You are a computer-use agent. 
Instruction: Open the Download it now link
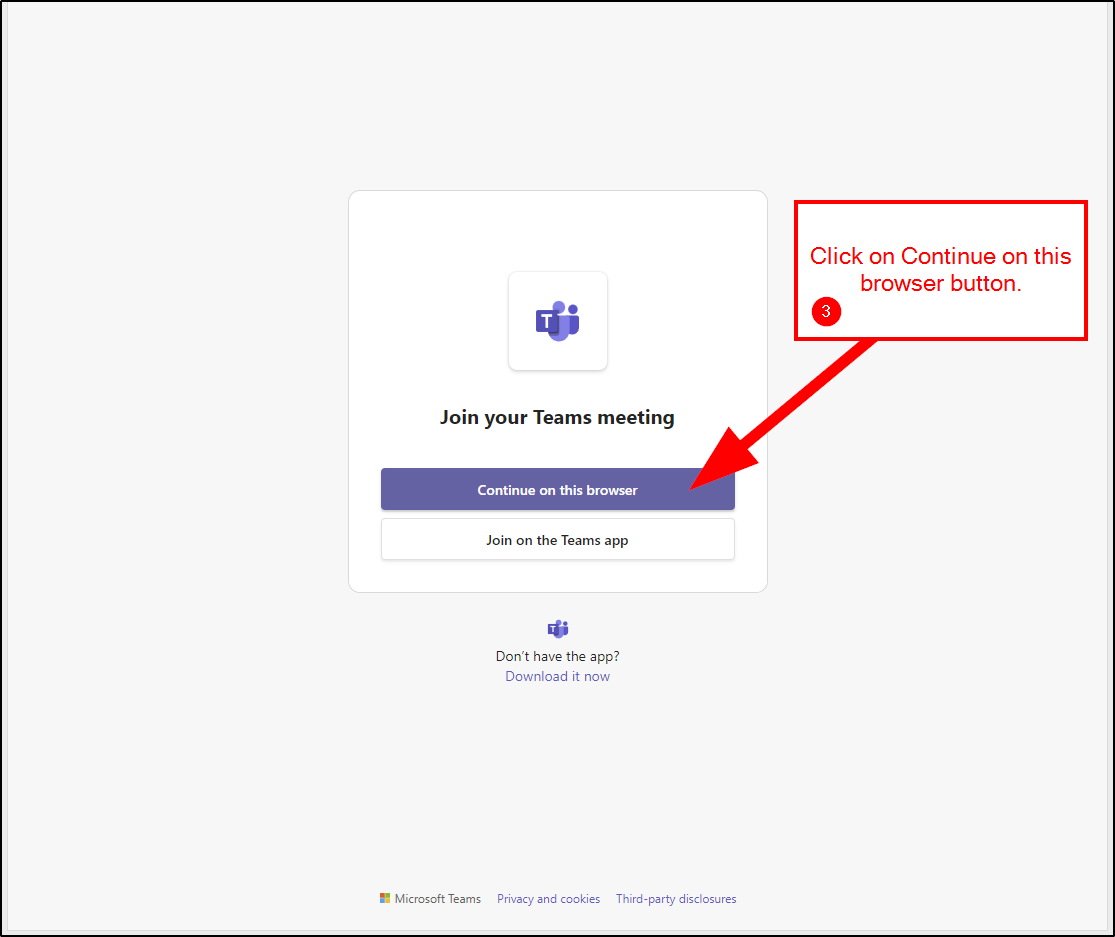click(x=558, y=676)
